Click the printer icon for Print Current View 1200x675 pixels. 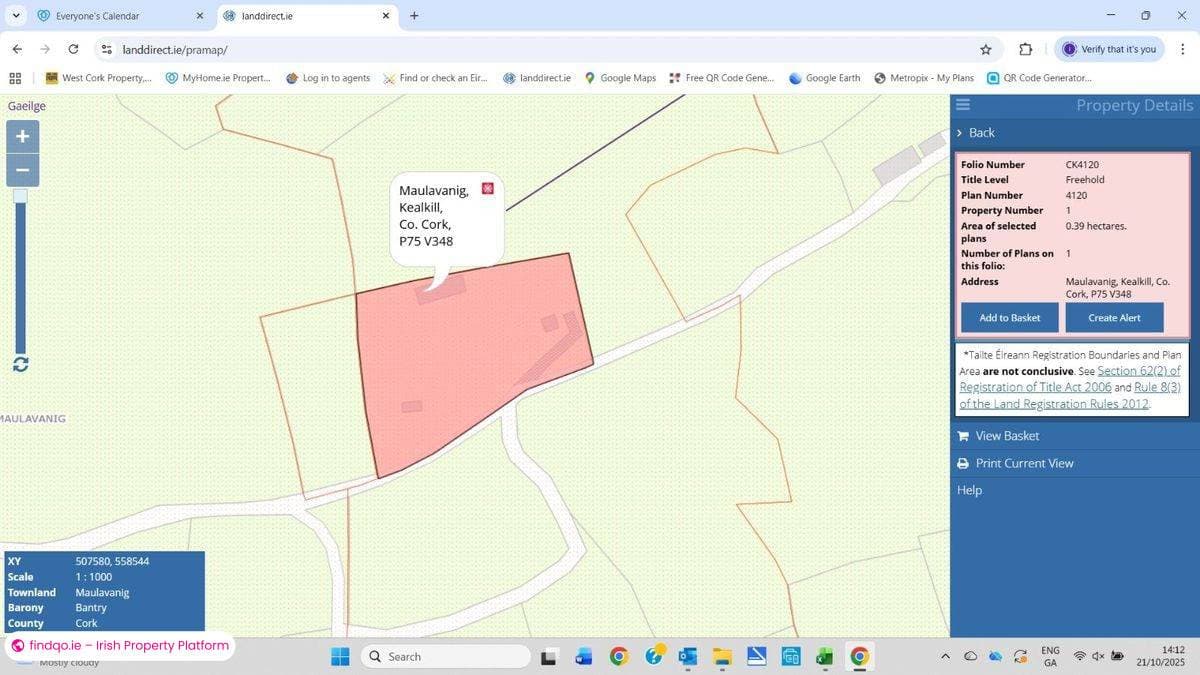(x=962, y=463)
